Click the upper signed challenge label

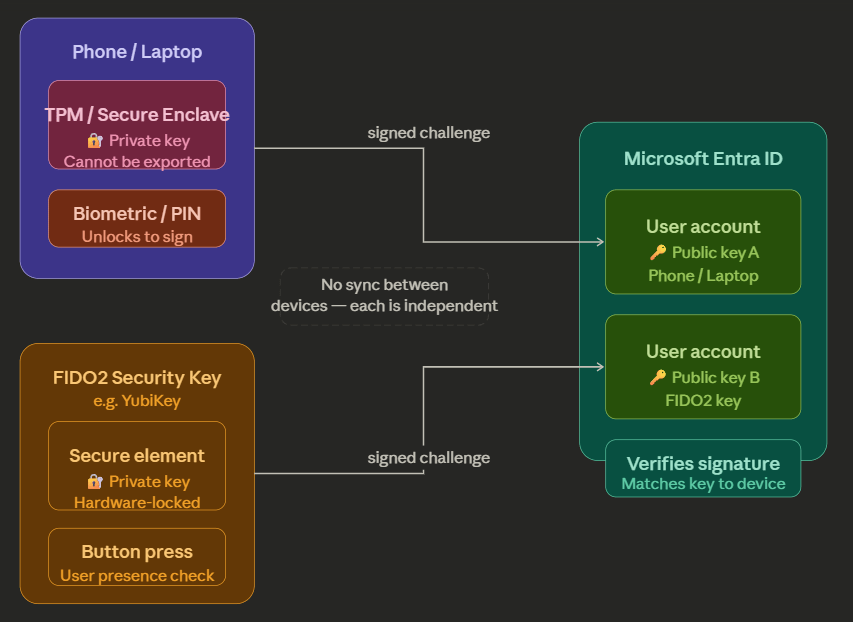pos(428,133)
